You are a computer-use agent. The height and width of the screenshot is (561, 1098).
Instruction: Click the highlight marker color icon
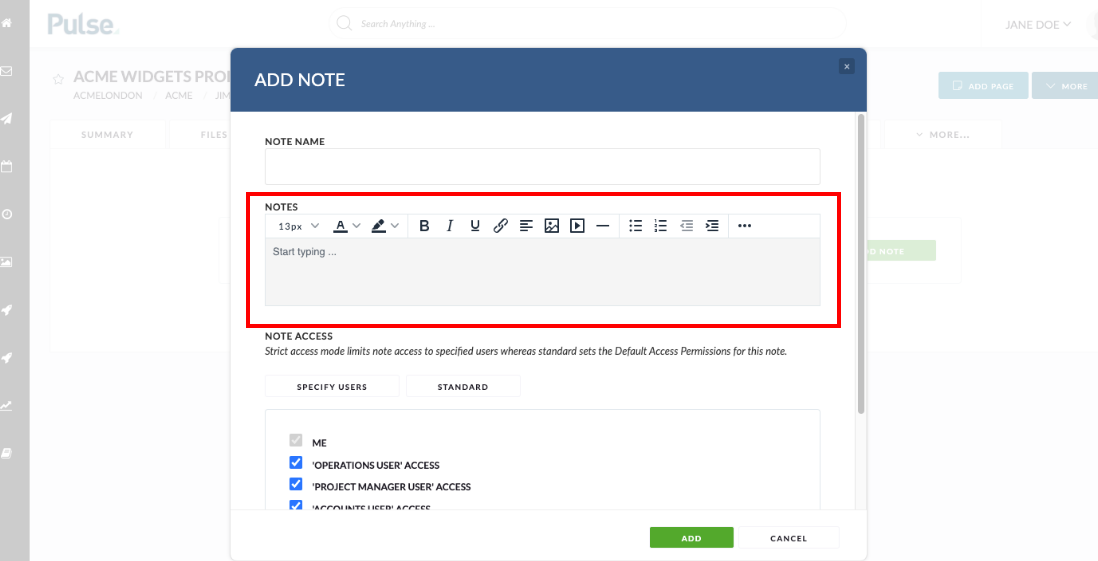(x=378, y=226)
